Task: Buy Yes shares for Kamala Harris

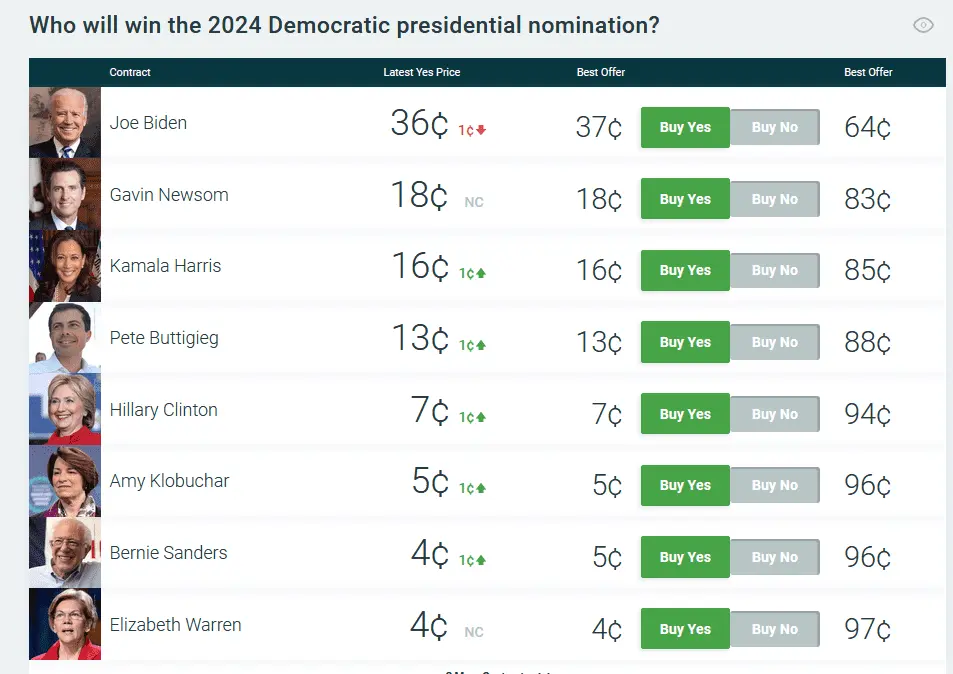Action: coord(685,271)
